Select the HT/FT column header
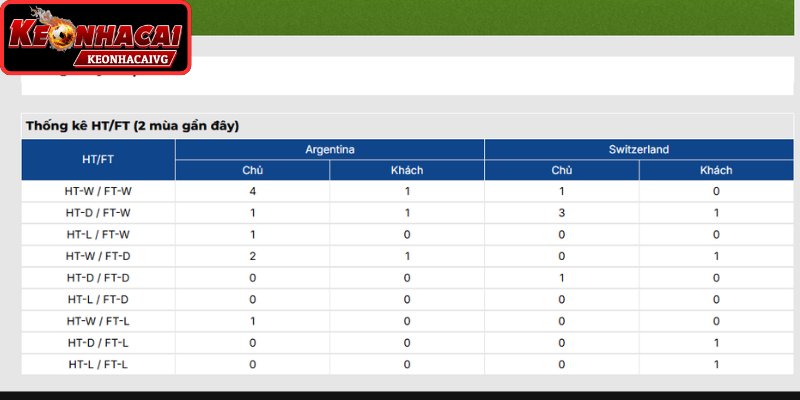Image resolution: width=800 pixels, height=400 pixels. click(x=98, y=159)
